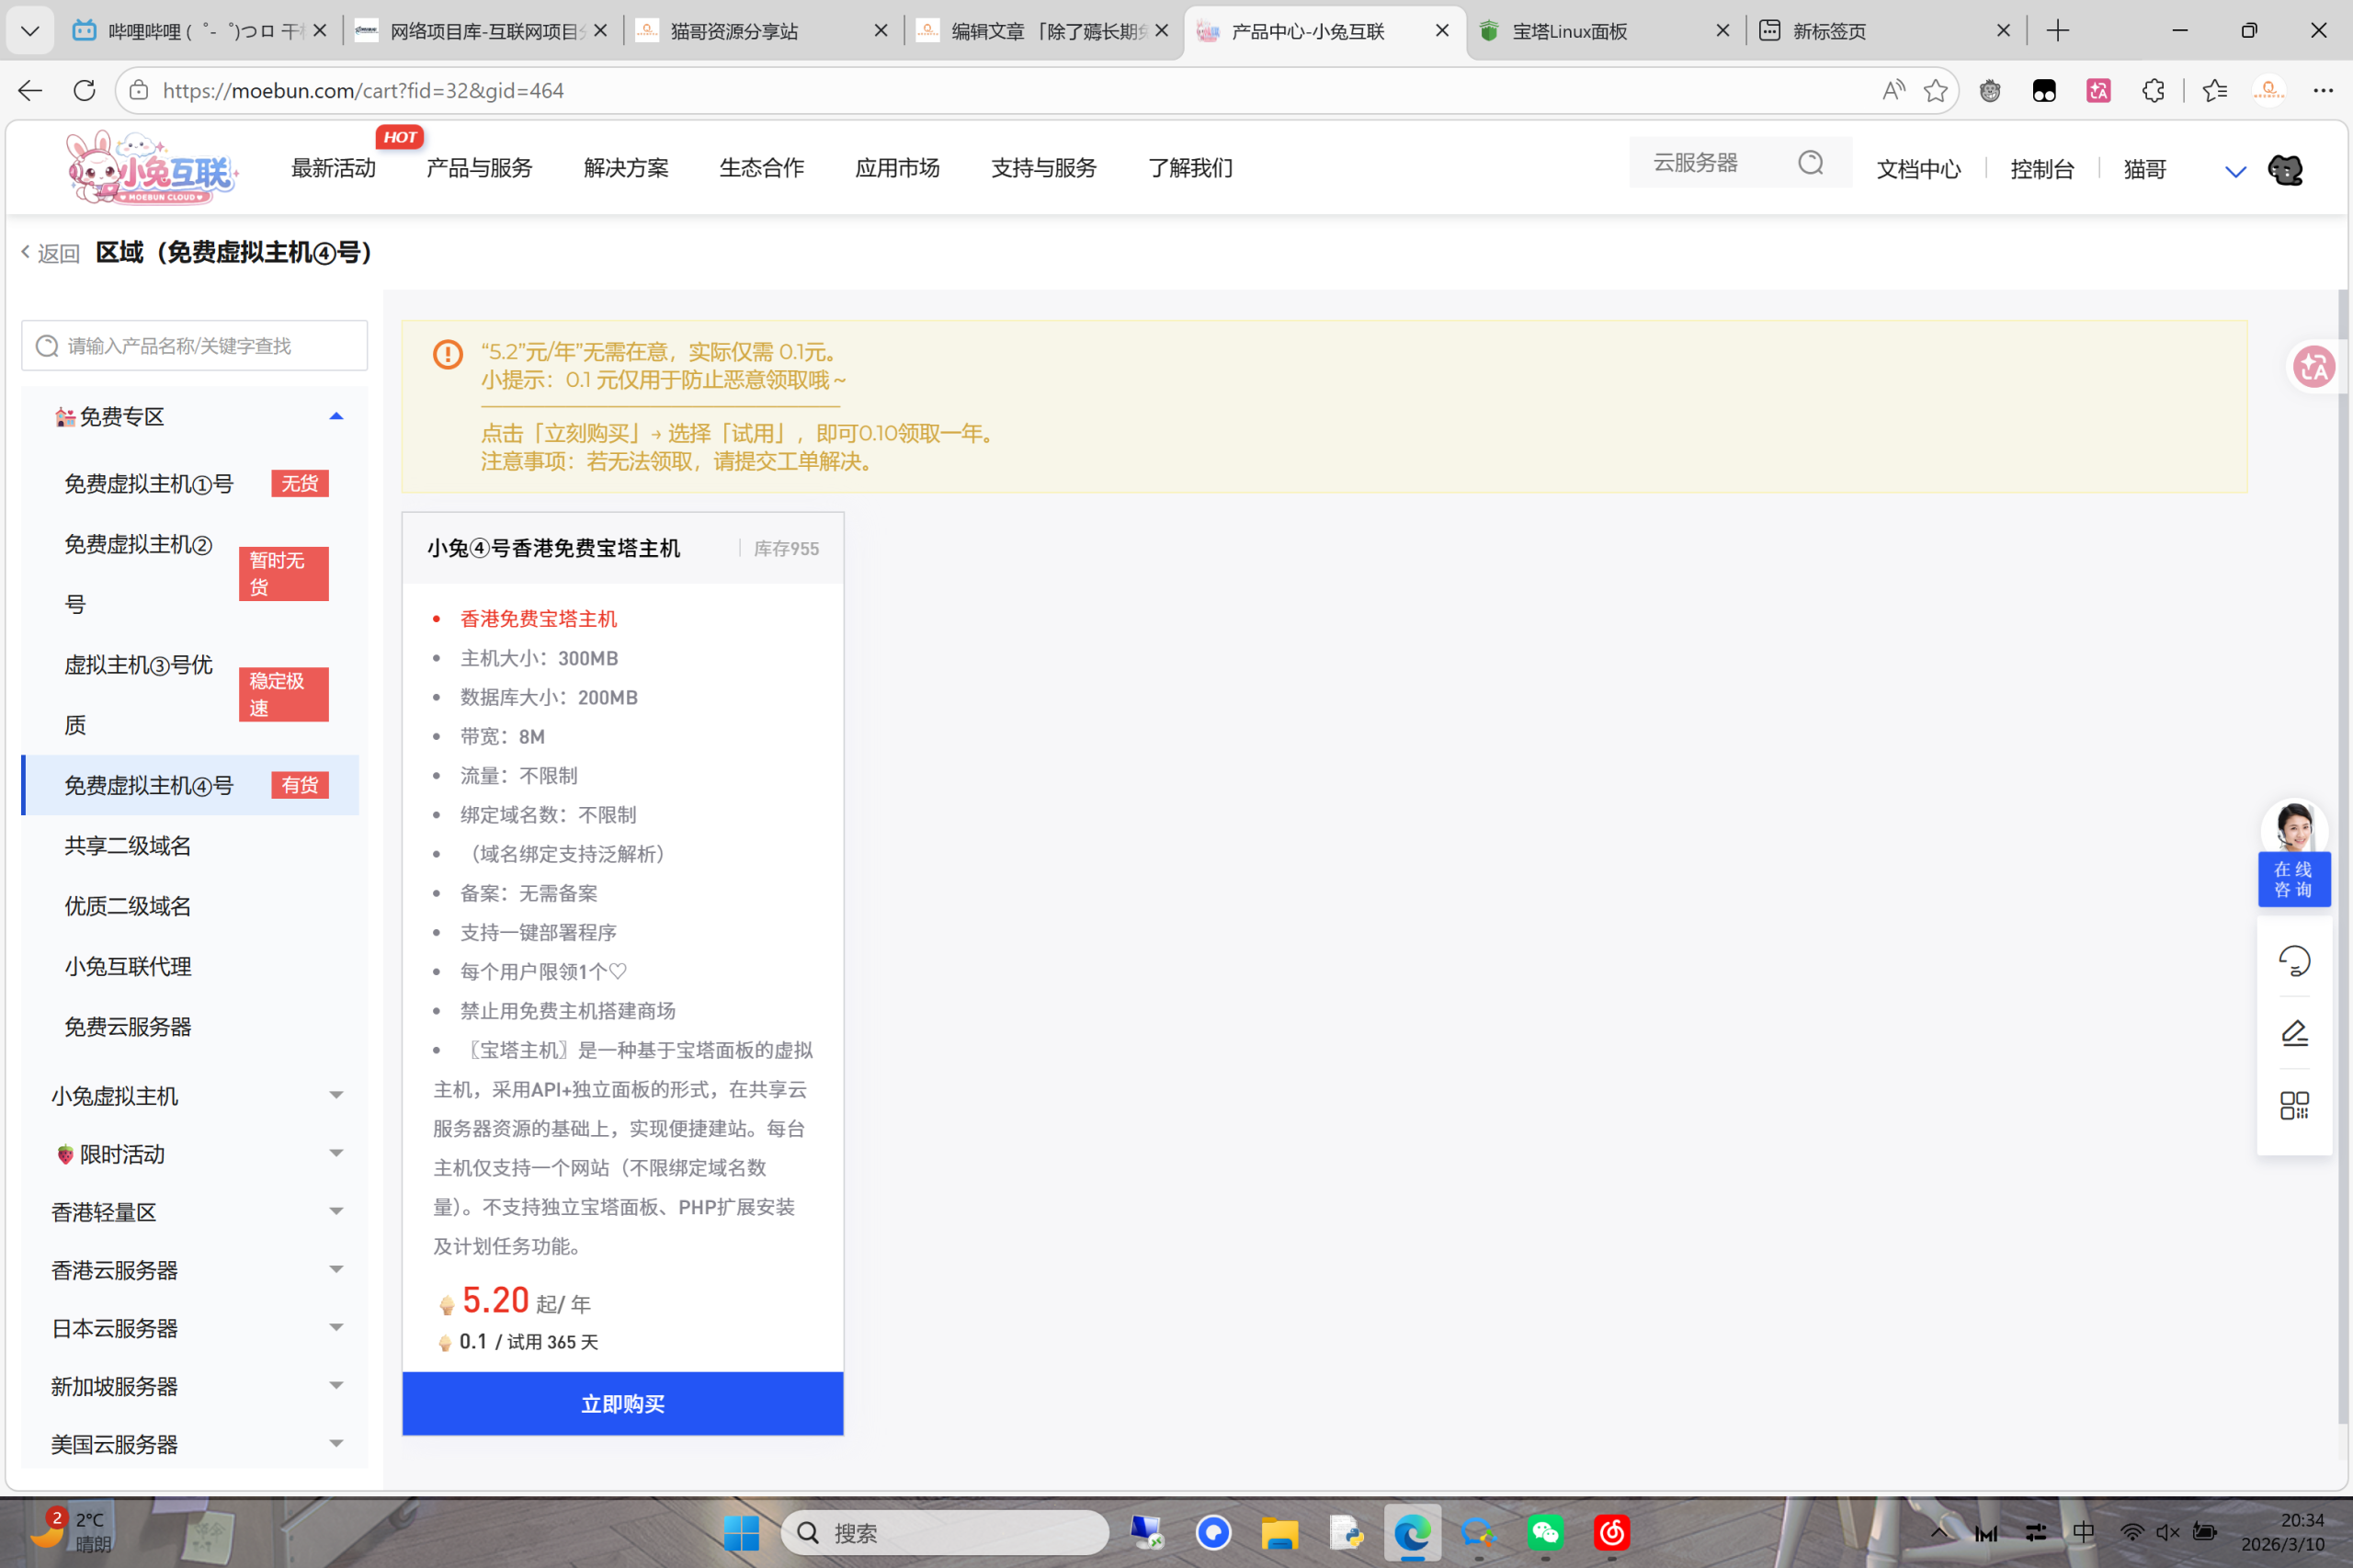Expand the 小兔虚拟主机 category
Viewport: 2353px width, 1568px height.
[x=336, y=1096]
